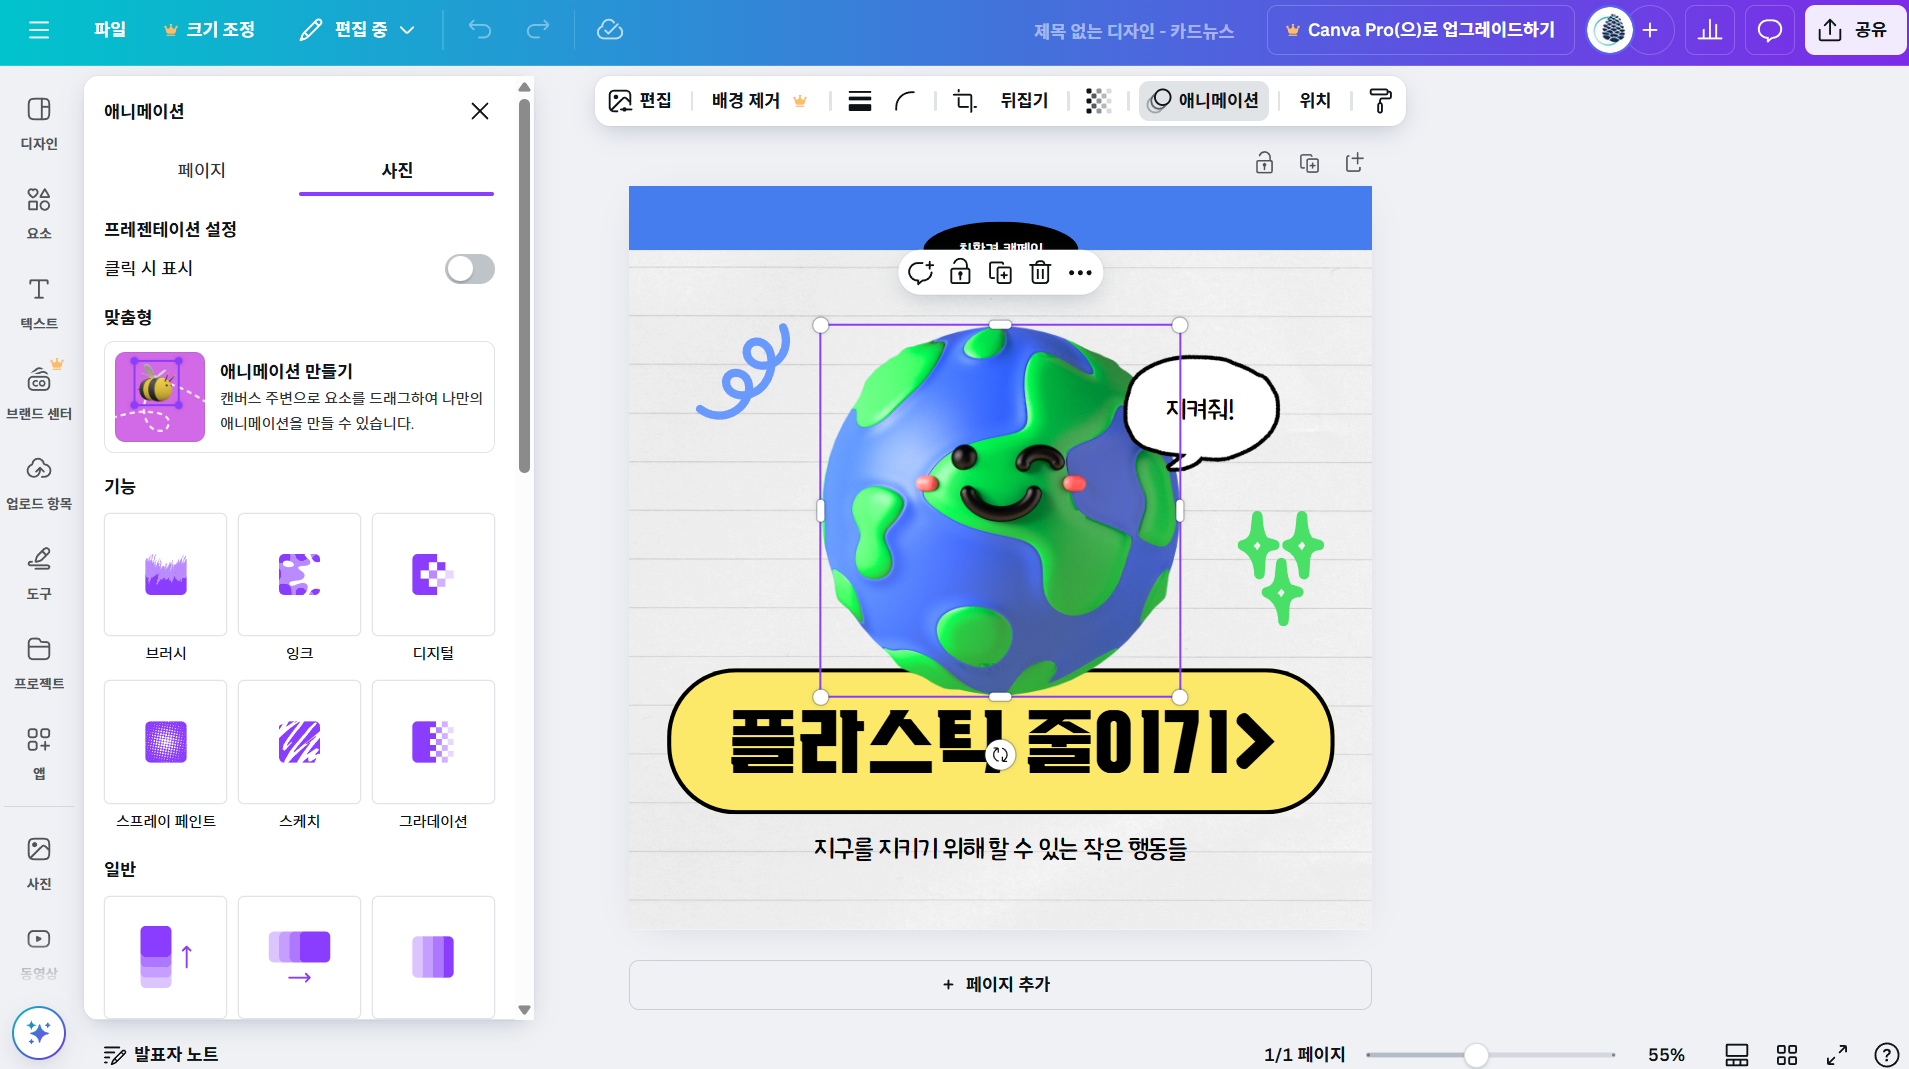Click the undo arrow icon
1909x1069 pixels.
480,30
